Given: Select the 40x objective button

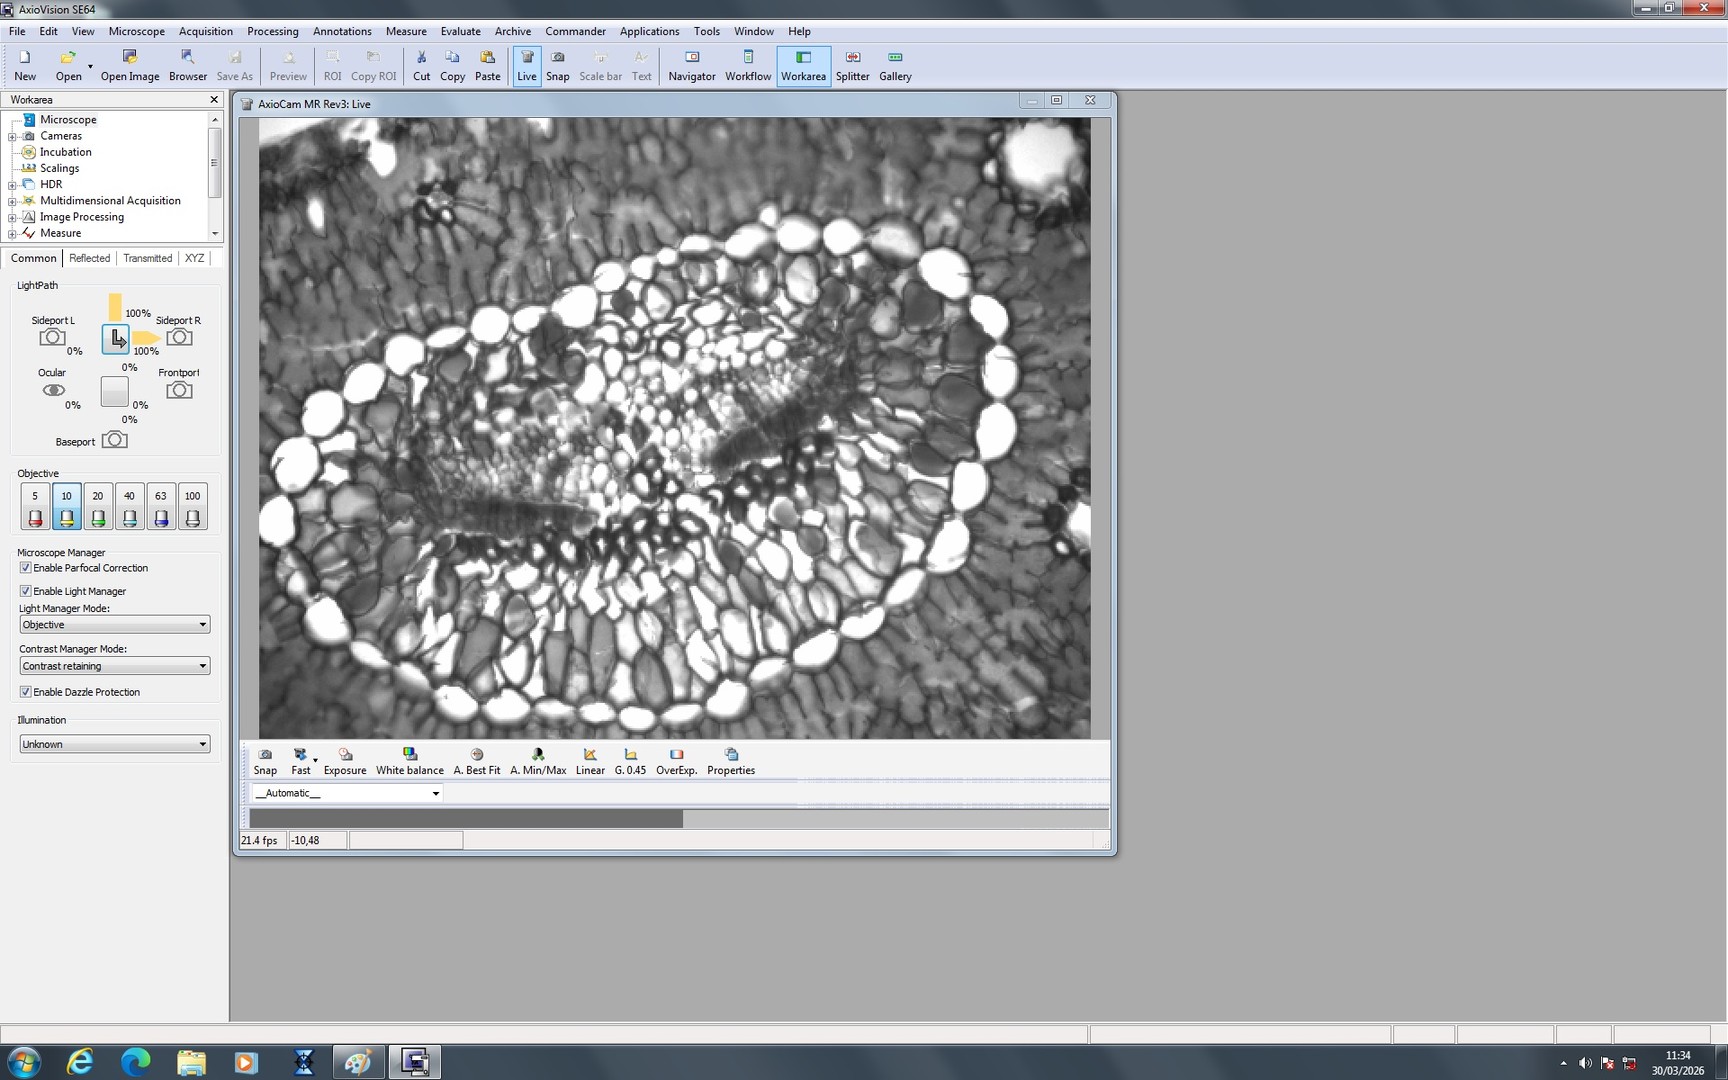Looking at the screenshot, I should [x=129, y=505].
